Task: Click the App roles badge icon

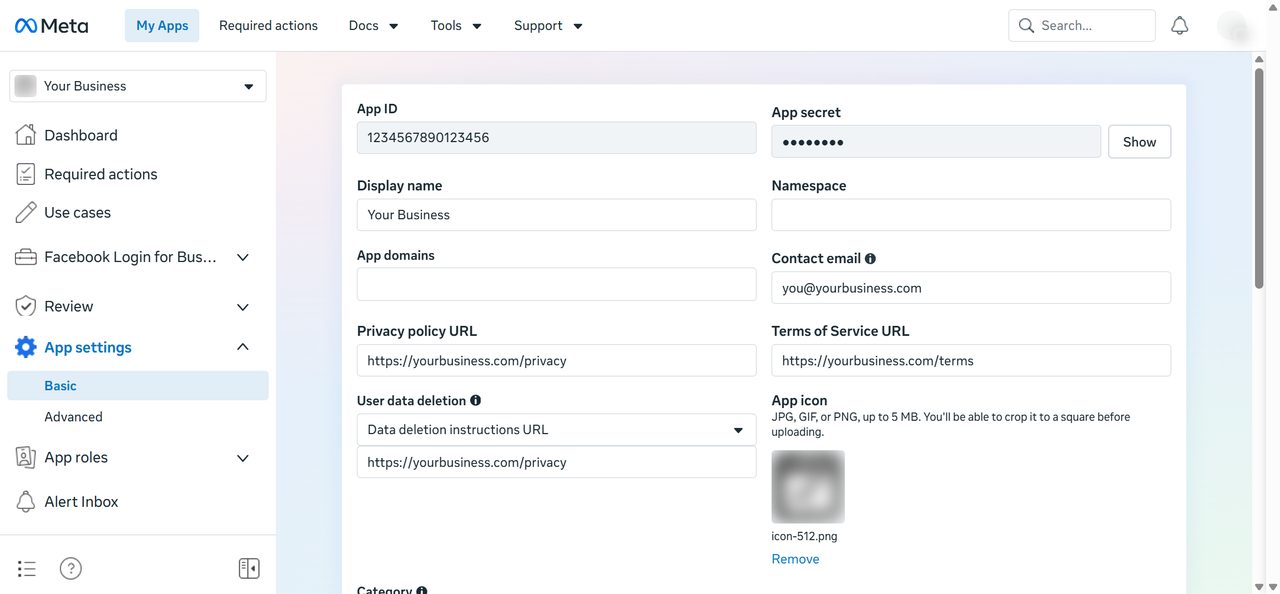Action: 26,457
